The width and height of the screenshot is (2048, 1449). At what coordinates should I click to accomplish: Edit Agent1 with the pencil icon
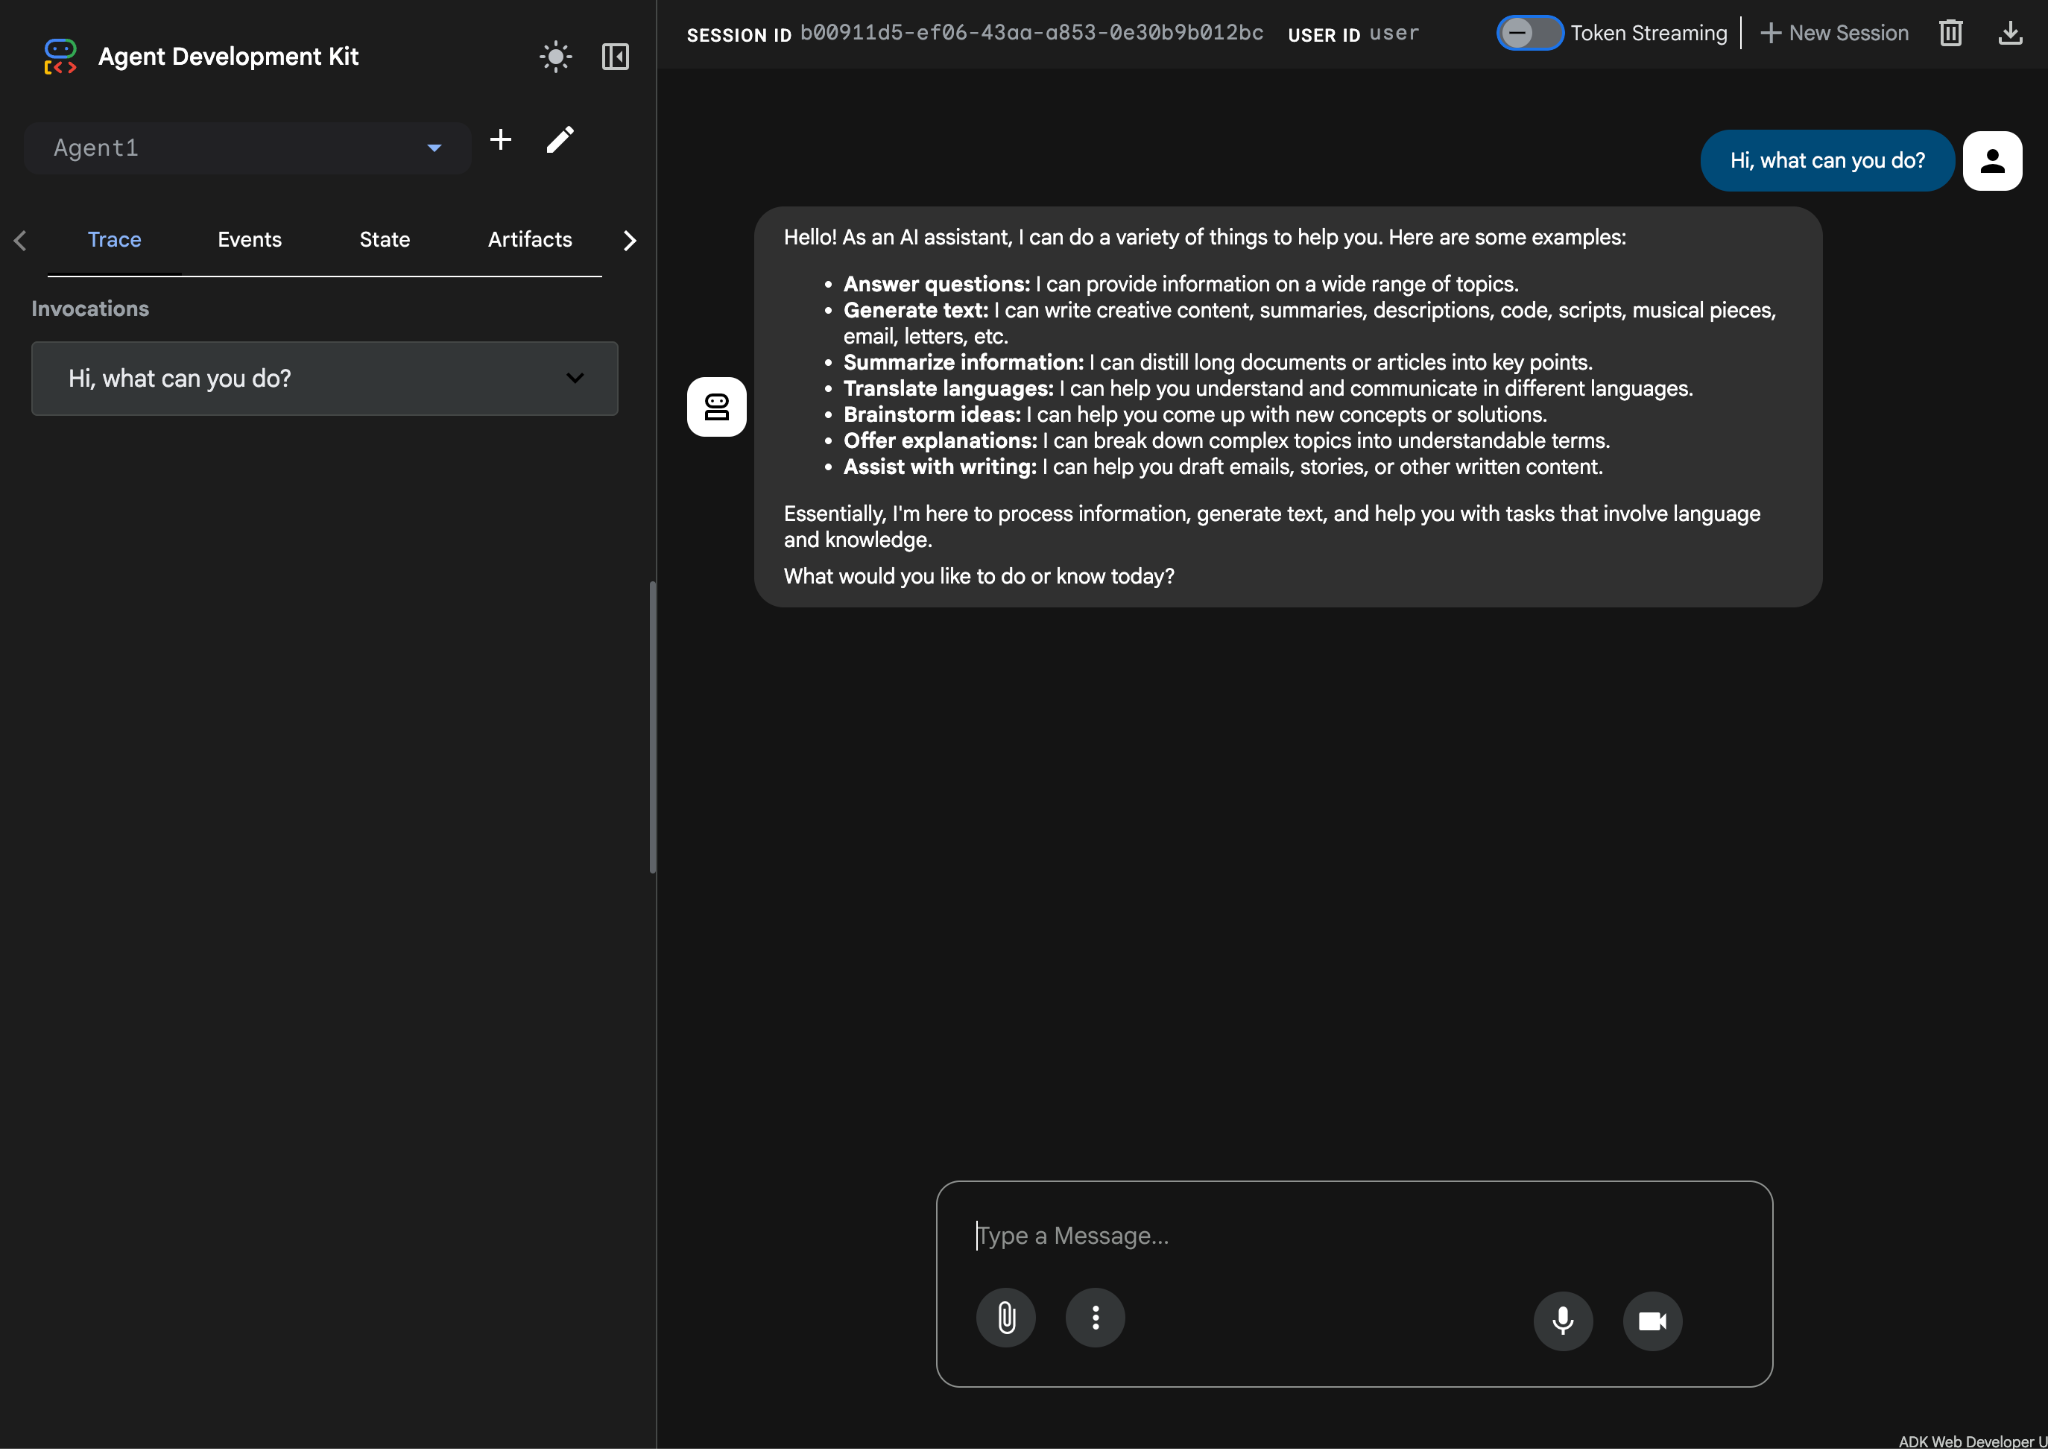click(x=560, y=140)
